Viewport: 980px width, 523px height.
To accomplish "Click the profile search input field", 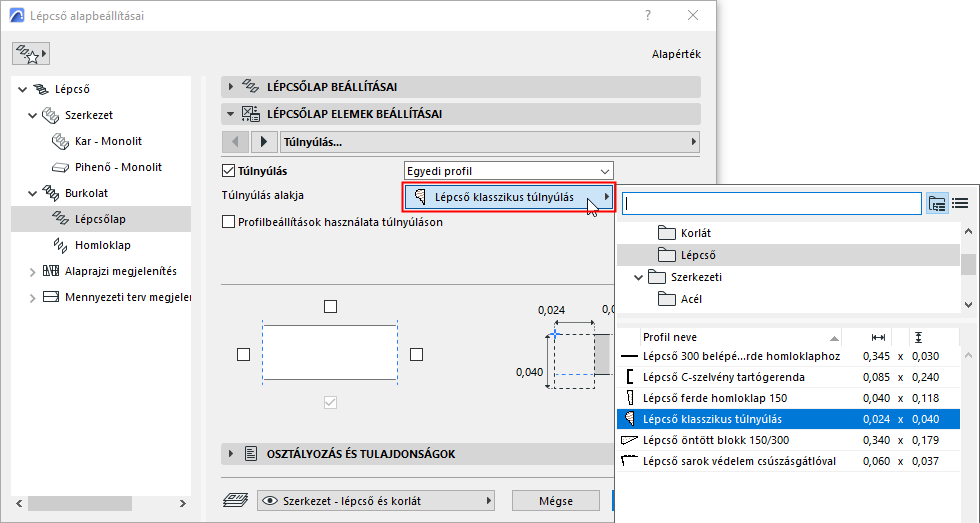I will click(x=772, y=204).
